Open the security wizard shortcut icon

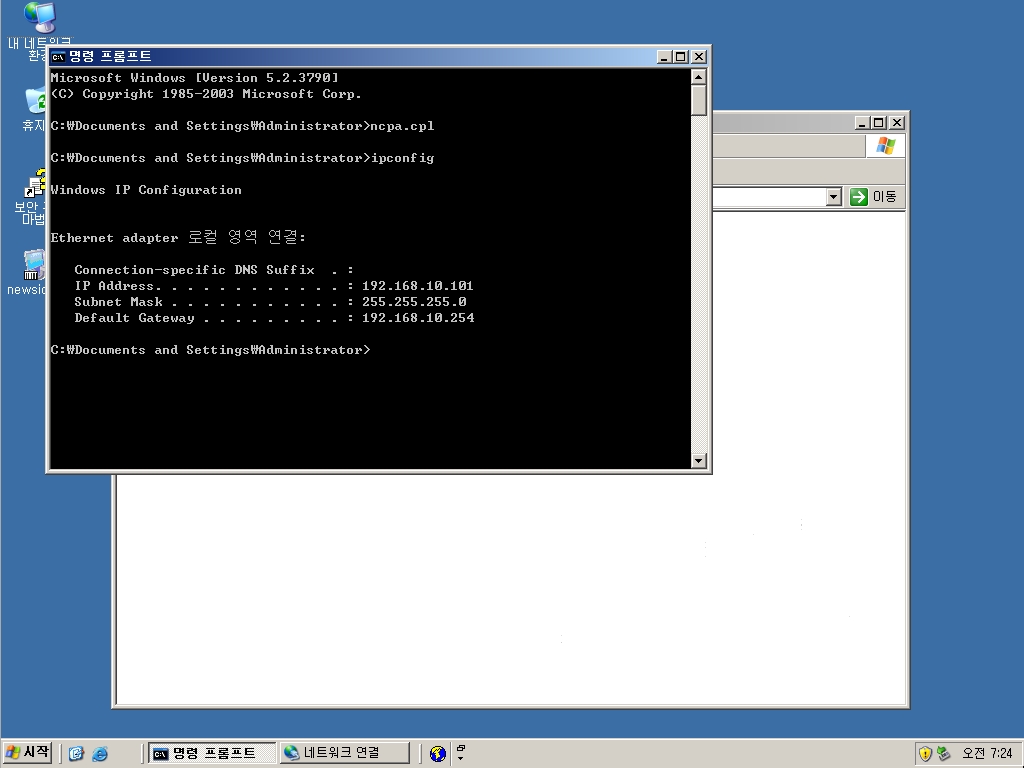35,184
